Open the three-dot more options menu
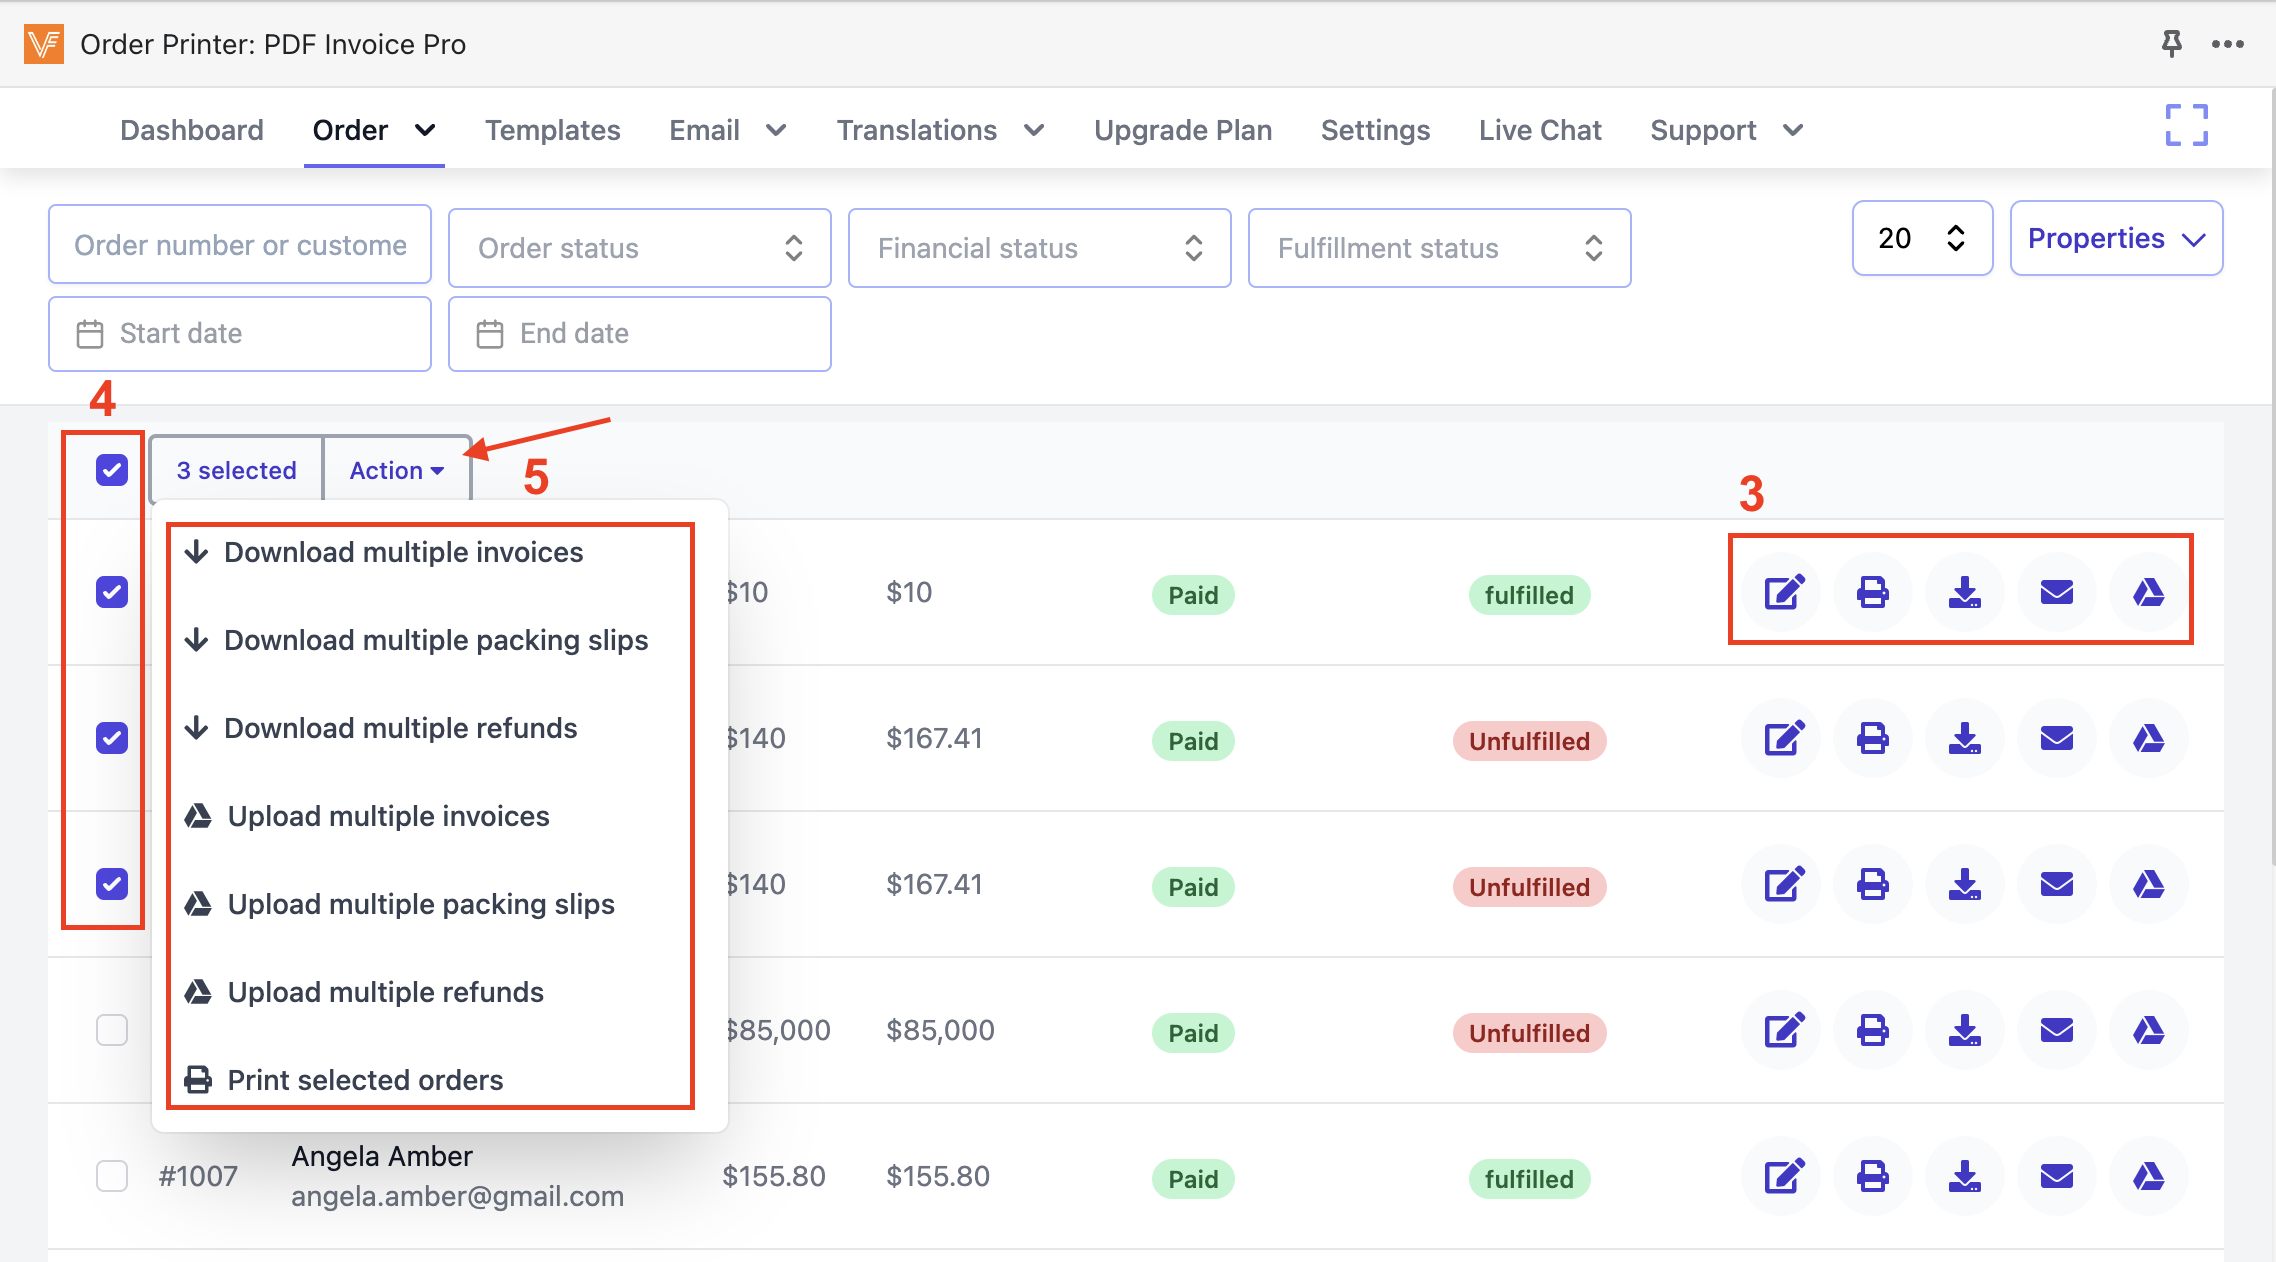This screenshot has height=1262, width=2276. point(2227,44)
